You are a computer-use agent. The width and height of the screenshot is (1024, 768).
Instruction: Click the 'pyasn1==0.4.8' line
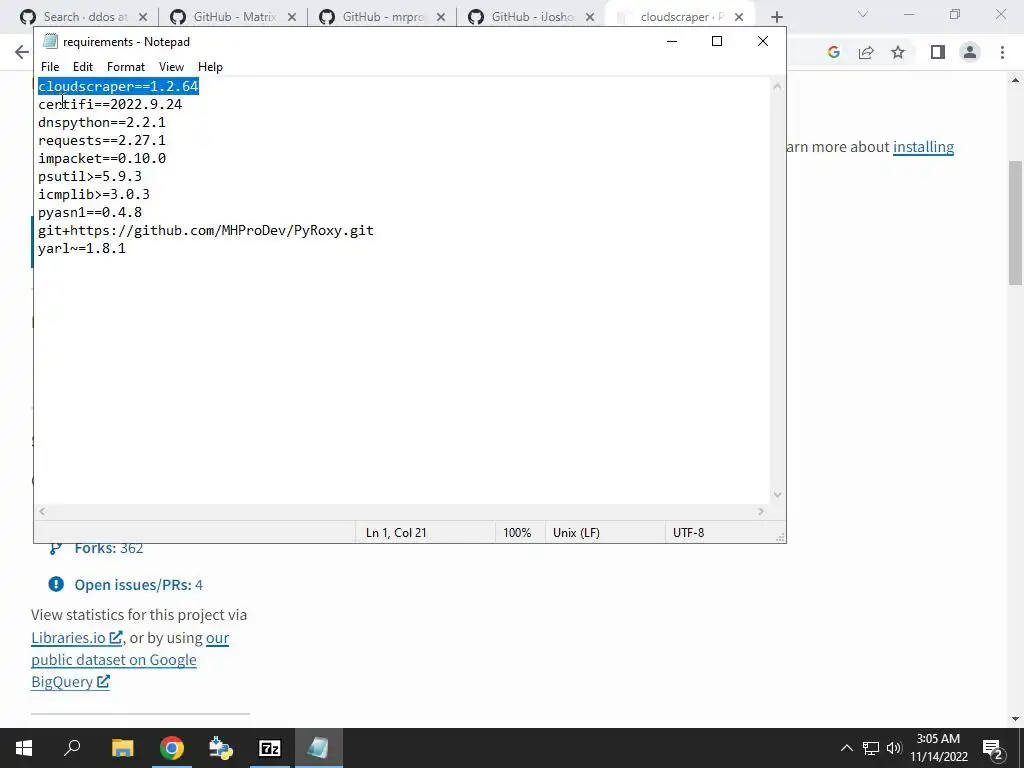89,212
